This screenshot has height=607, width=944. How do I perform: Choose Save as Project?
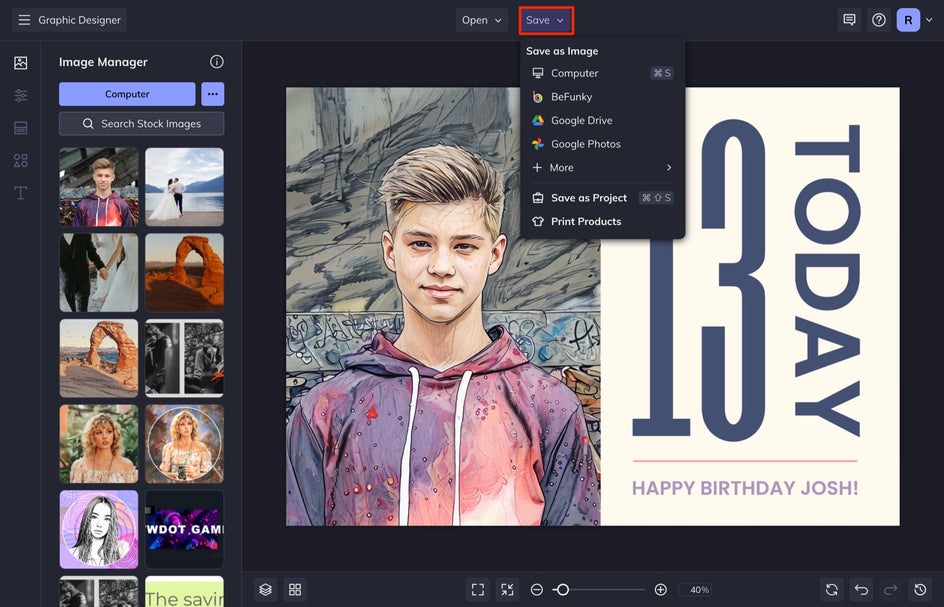pos(602,198)
